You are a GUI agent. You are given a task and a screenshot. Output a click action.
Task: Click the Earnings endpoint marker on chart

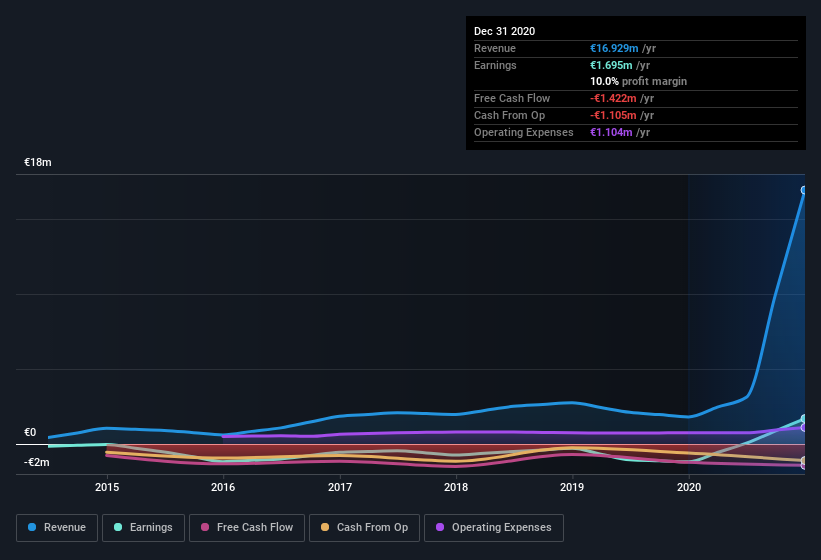pyautogui.click(x=804, y=419)
